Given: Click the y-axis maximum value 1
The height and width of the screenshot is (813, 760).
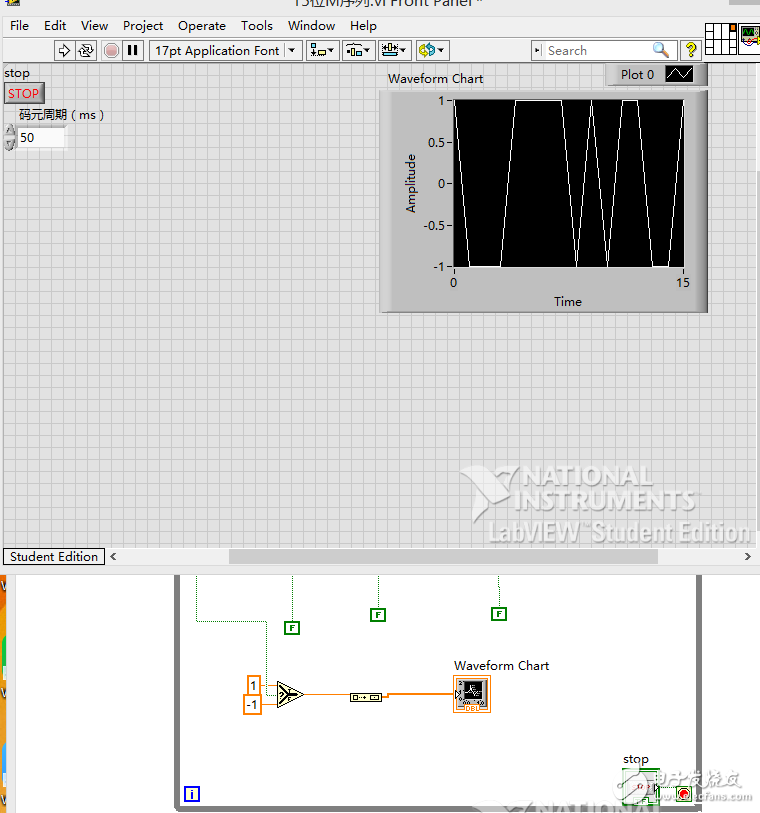Looking at the screenshot, I should tap(441, 101).
